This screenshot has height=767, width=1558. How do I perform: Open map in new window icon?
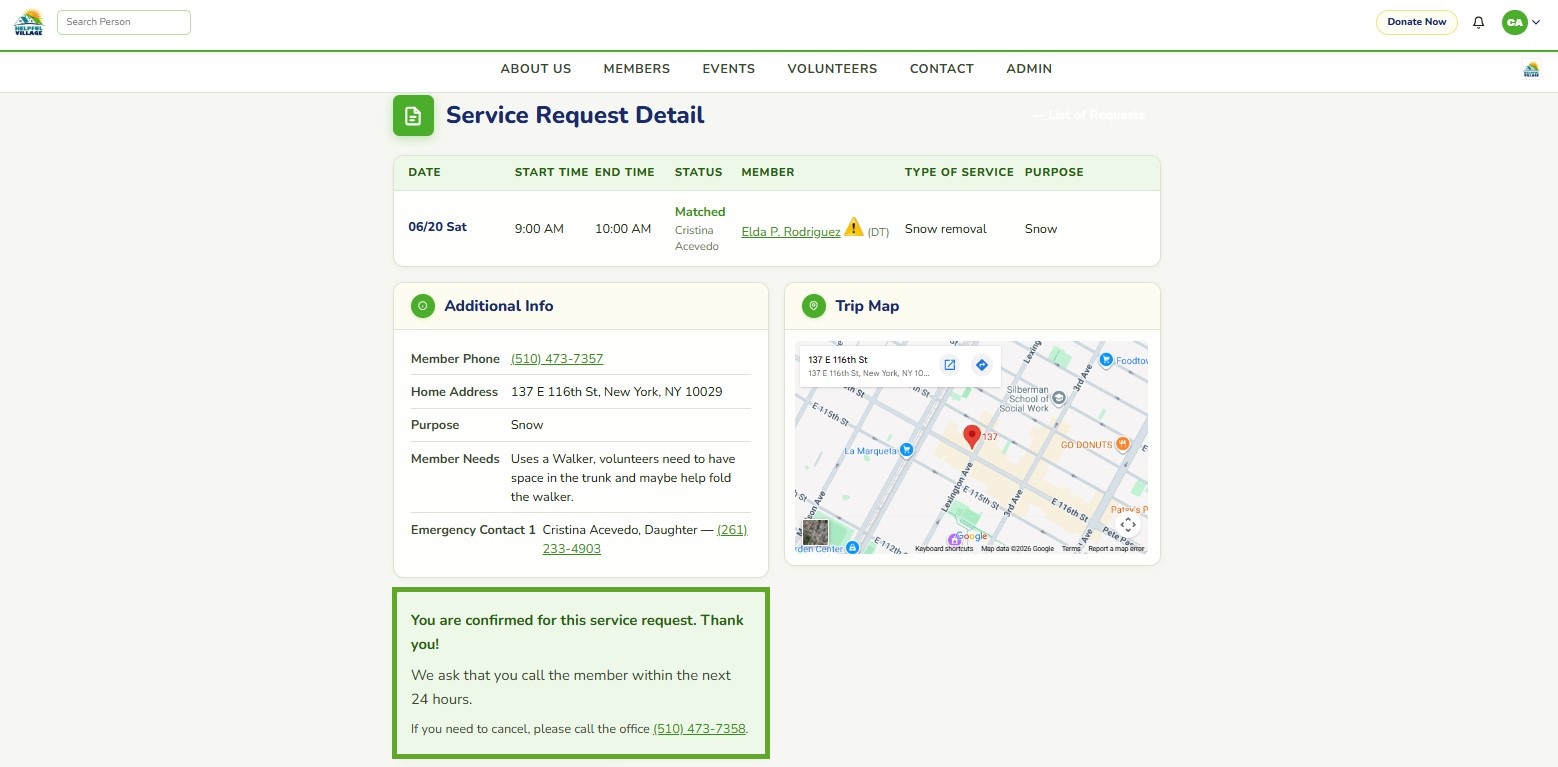tap(950, 365)
